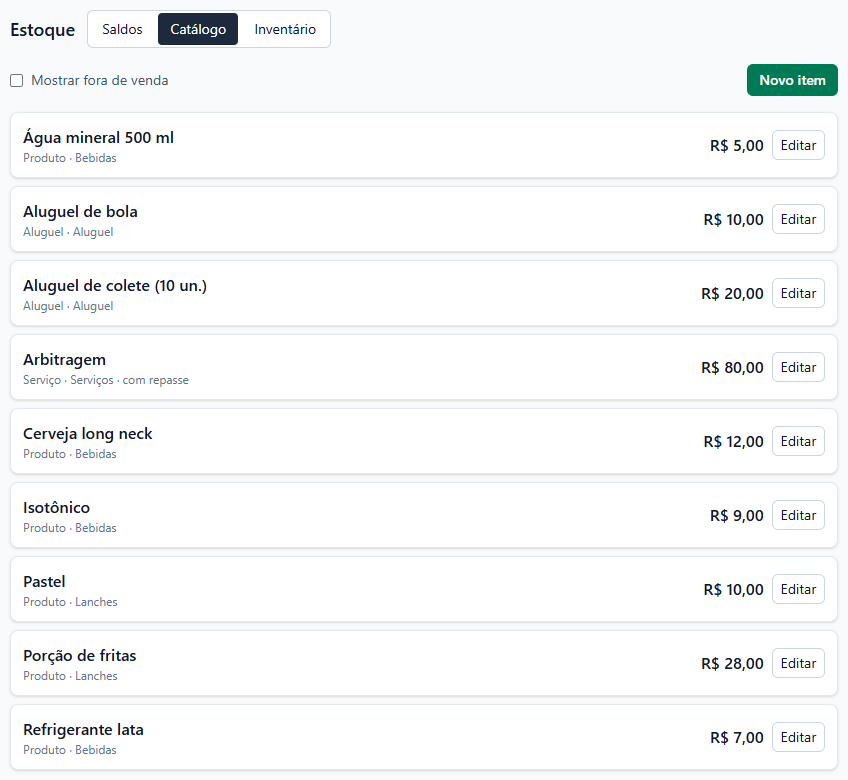848x780 pixels.
Task: Click the Novo item button
Action: pyautogui.click(x=792, y=80)
